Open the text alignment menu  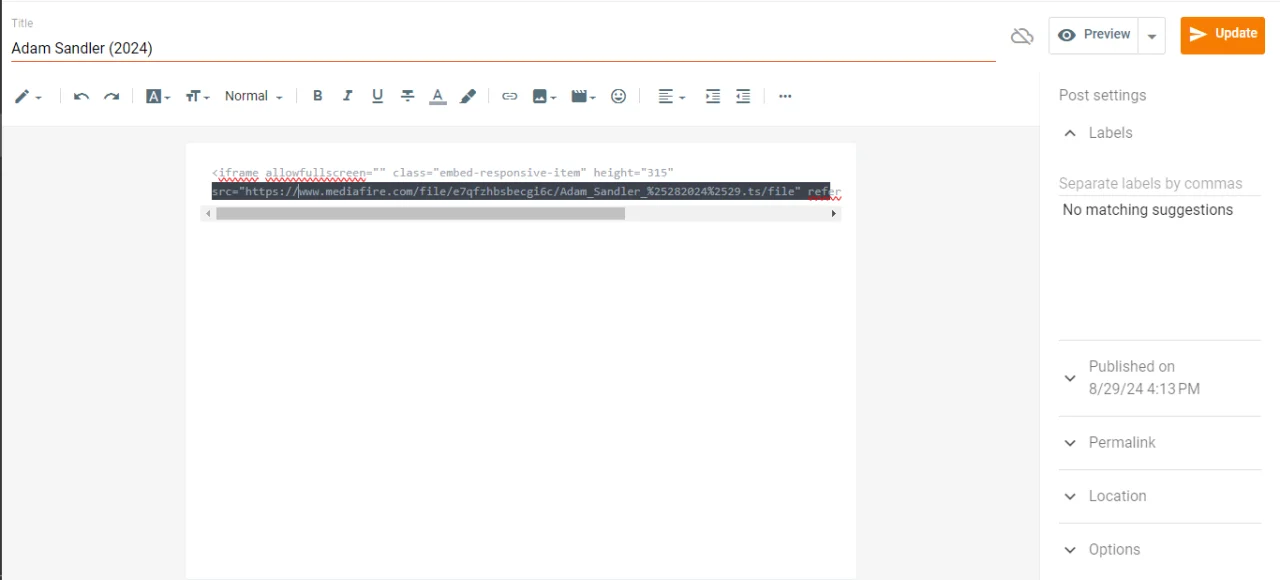pyautogui.click(x=671, y=96)
